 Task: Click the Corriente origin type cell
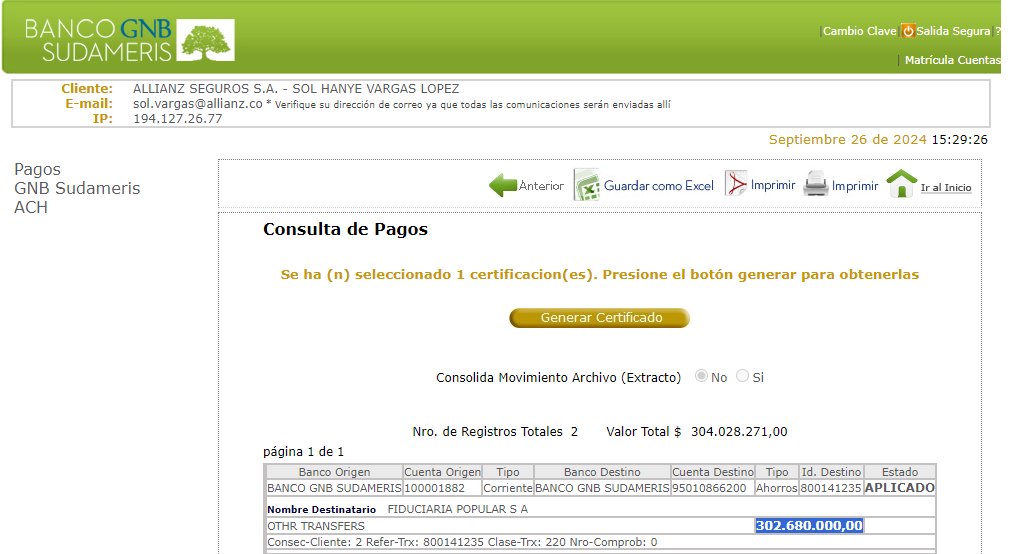click(x=508, y=489)
